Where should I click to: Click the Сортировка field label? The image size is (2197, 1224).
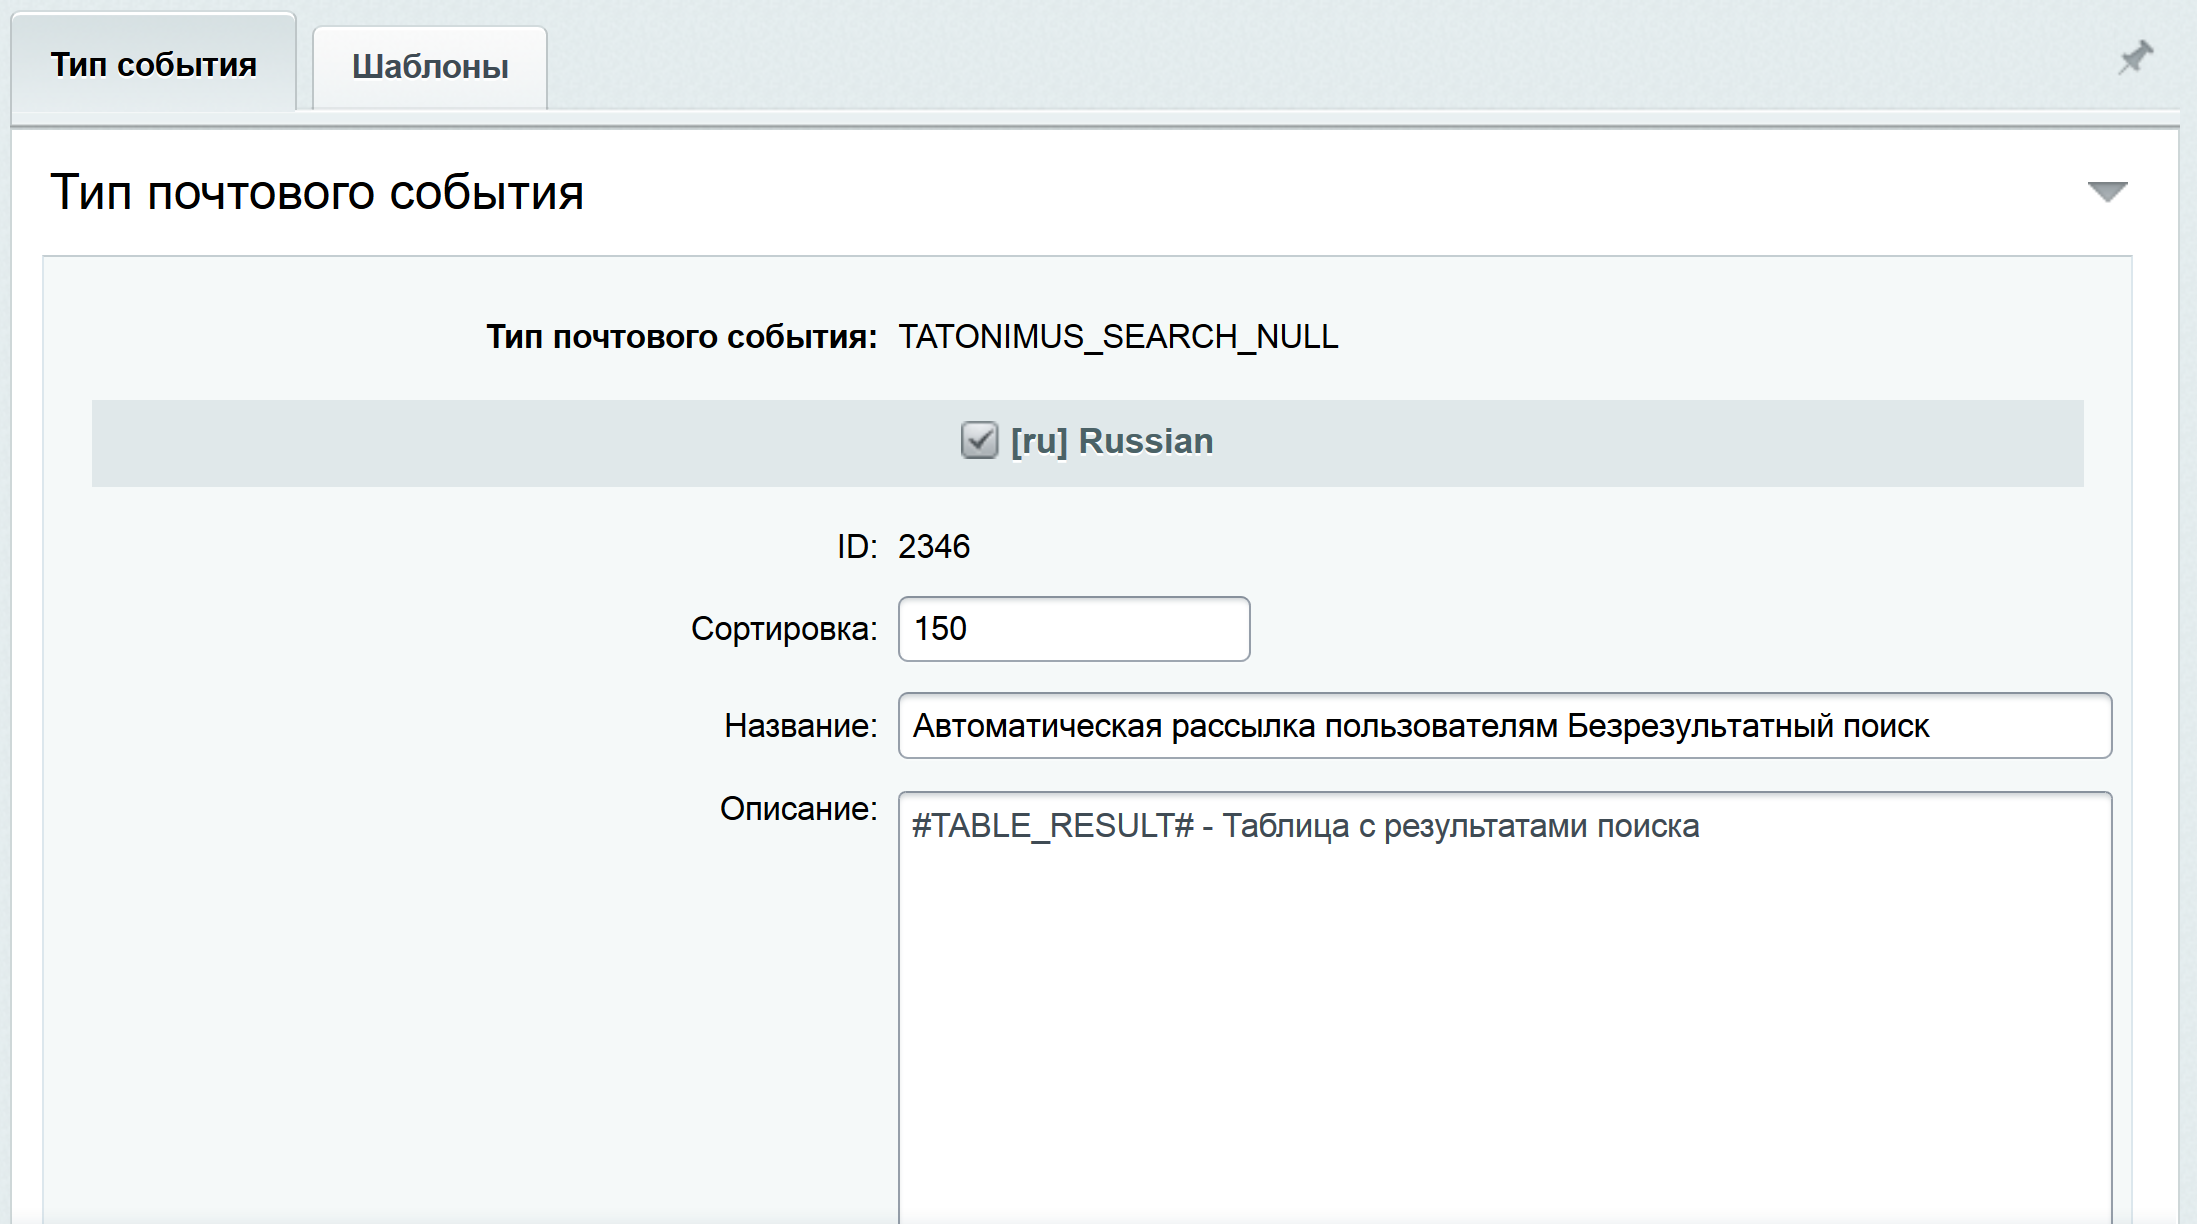[x=783, y=629]
